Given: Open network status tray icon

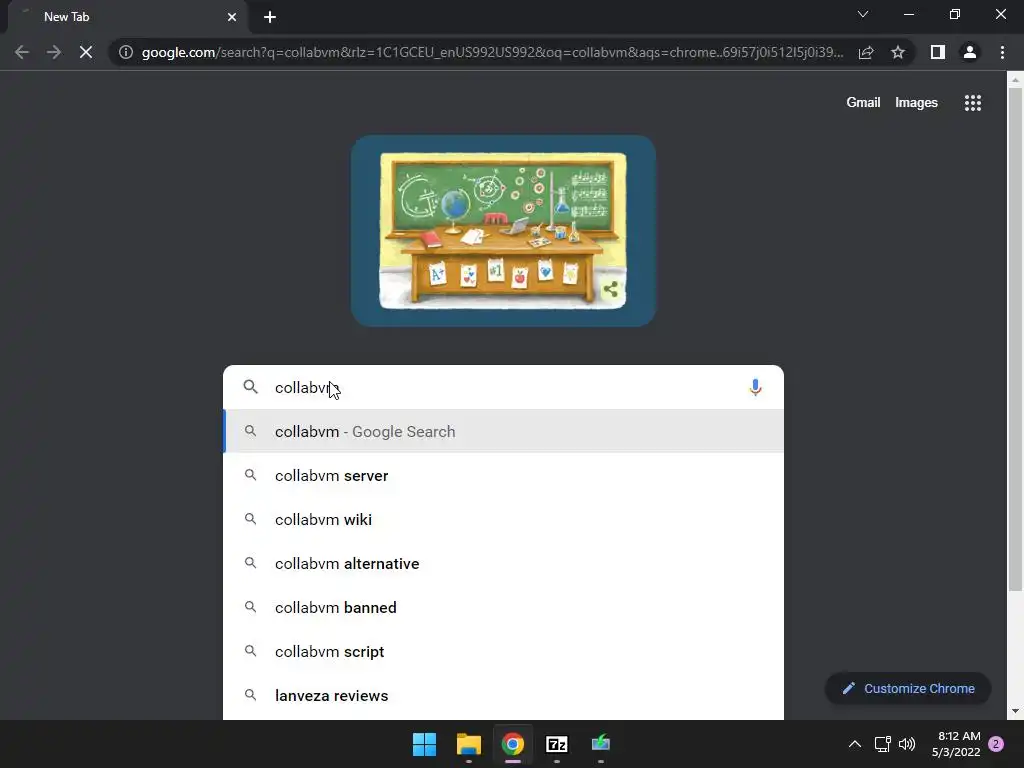Looking at the screenshot, I should [882, 744].
